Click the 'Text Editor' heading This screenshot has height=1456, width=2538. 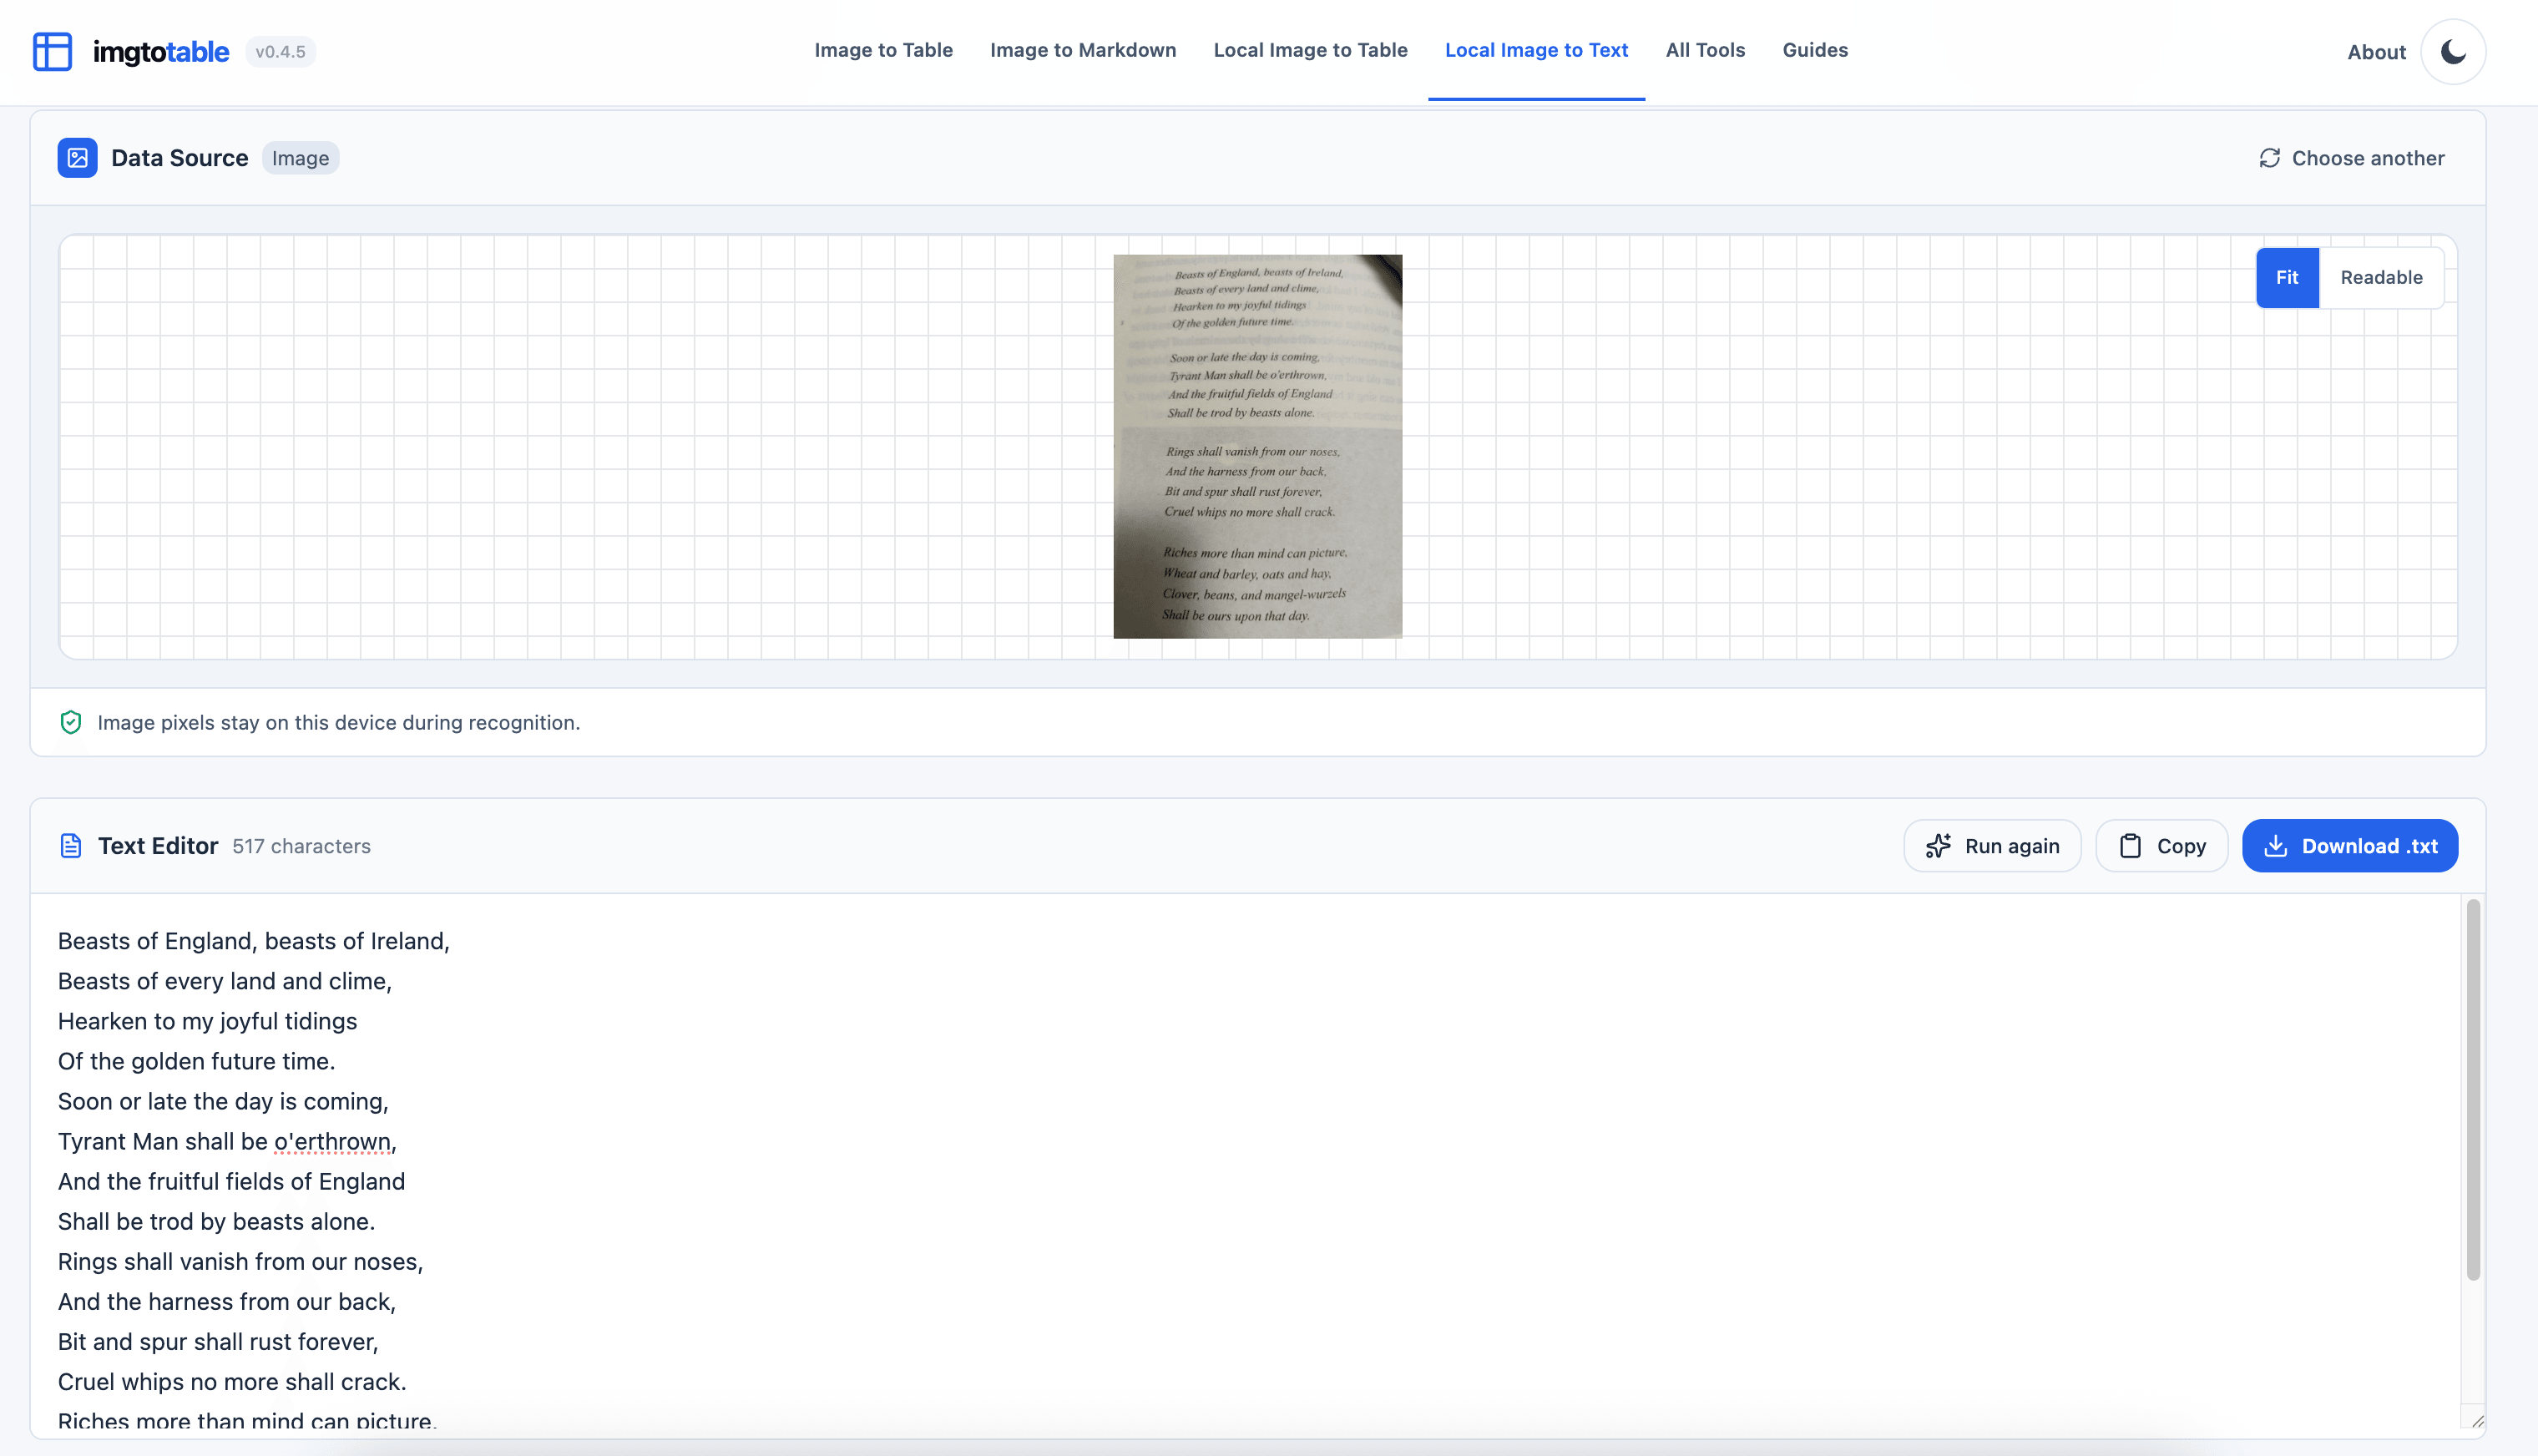[x=158, y=846]
